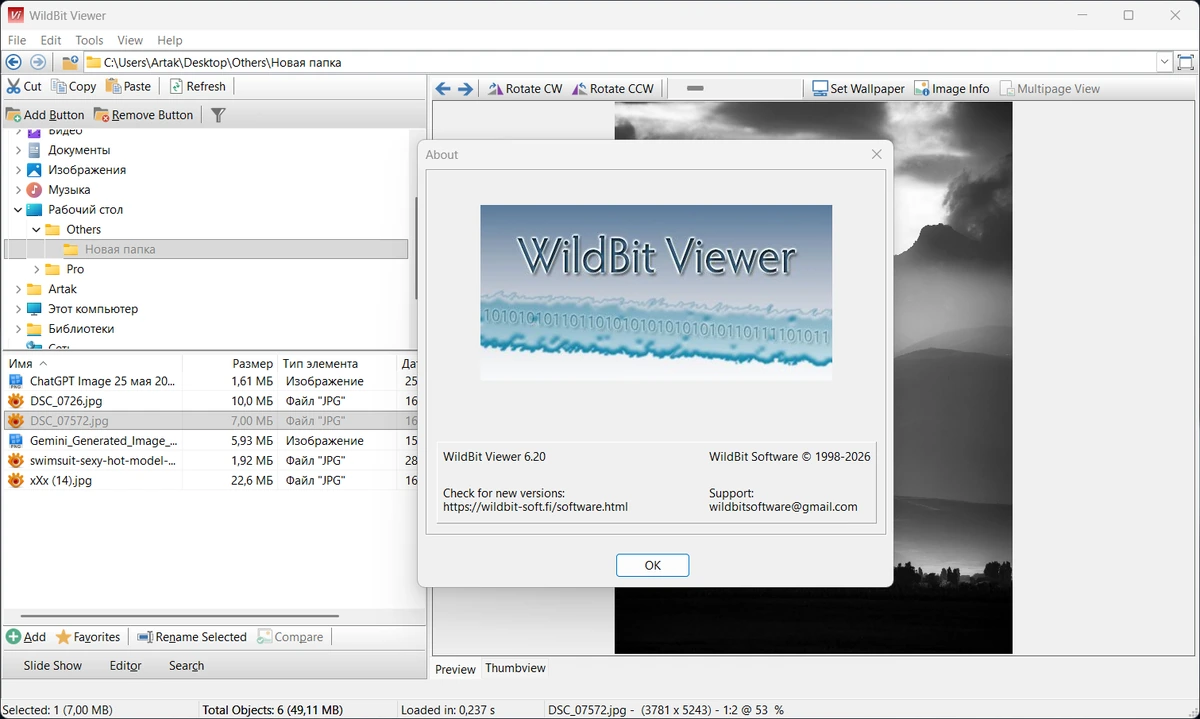Sort files by the Имя column header
The image size is (1200, 719).
coord(95,364)
